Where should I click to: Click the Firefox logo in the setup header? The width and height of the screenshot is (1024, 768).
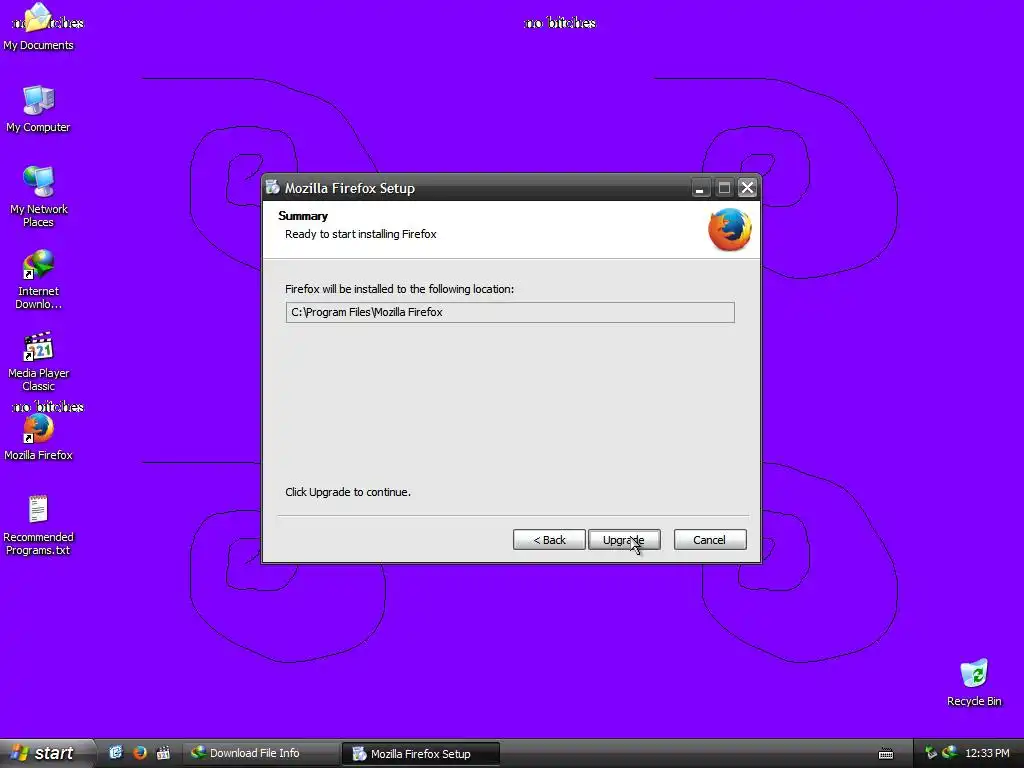tap(729, 229)
